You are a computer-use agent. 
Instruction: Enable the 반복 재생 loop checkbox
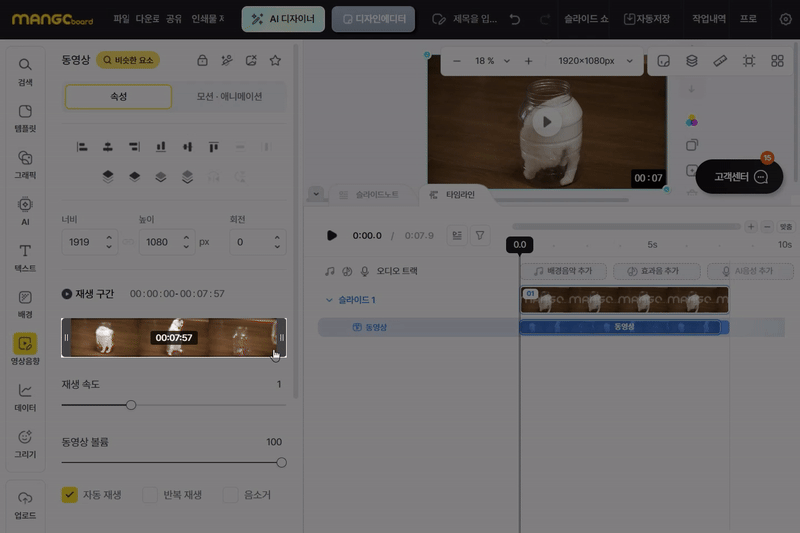click(150, 495)
